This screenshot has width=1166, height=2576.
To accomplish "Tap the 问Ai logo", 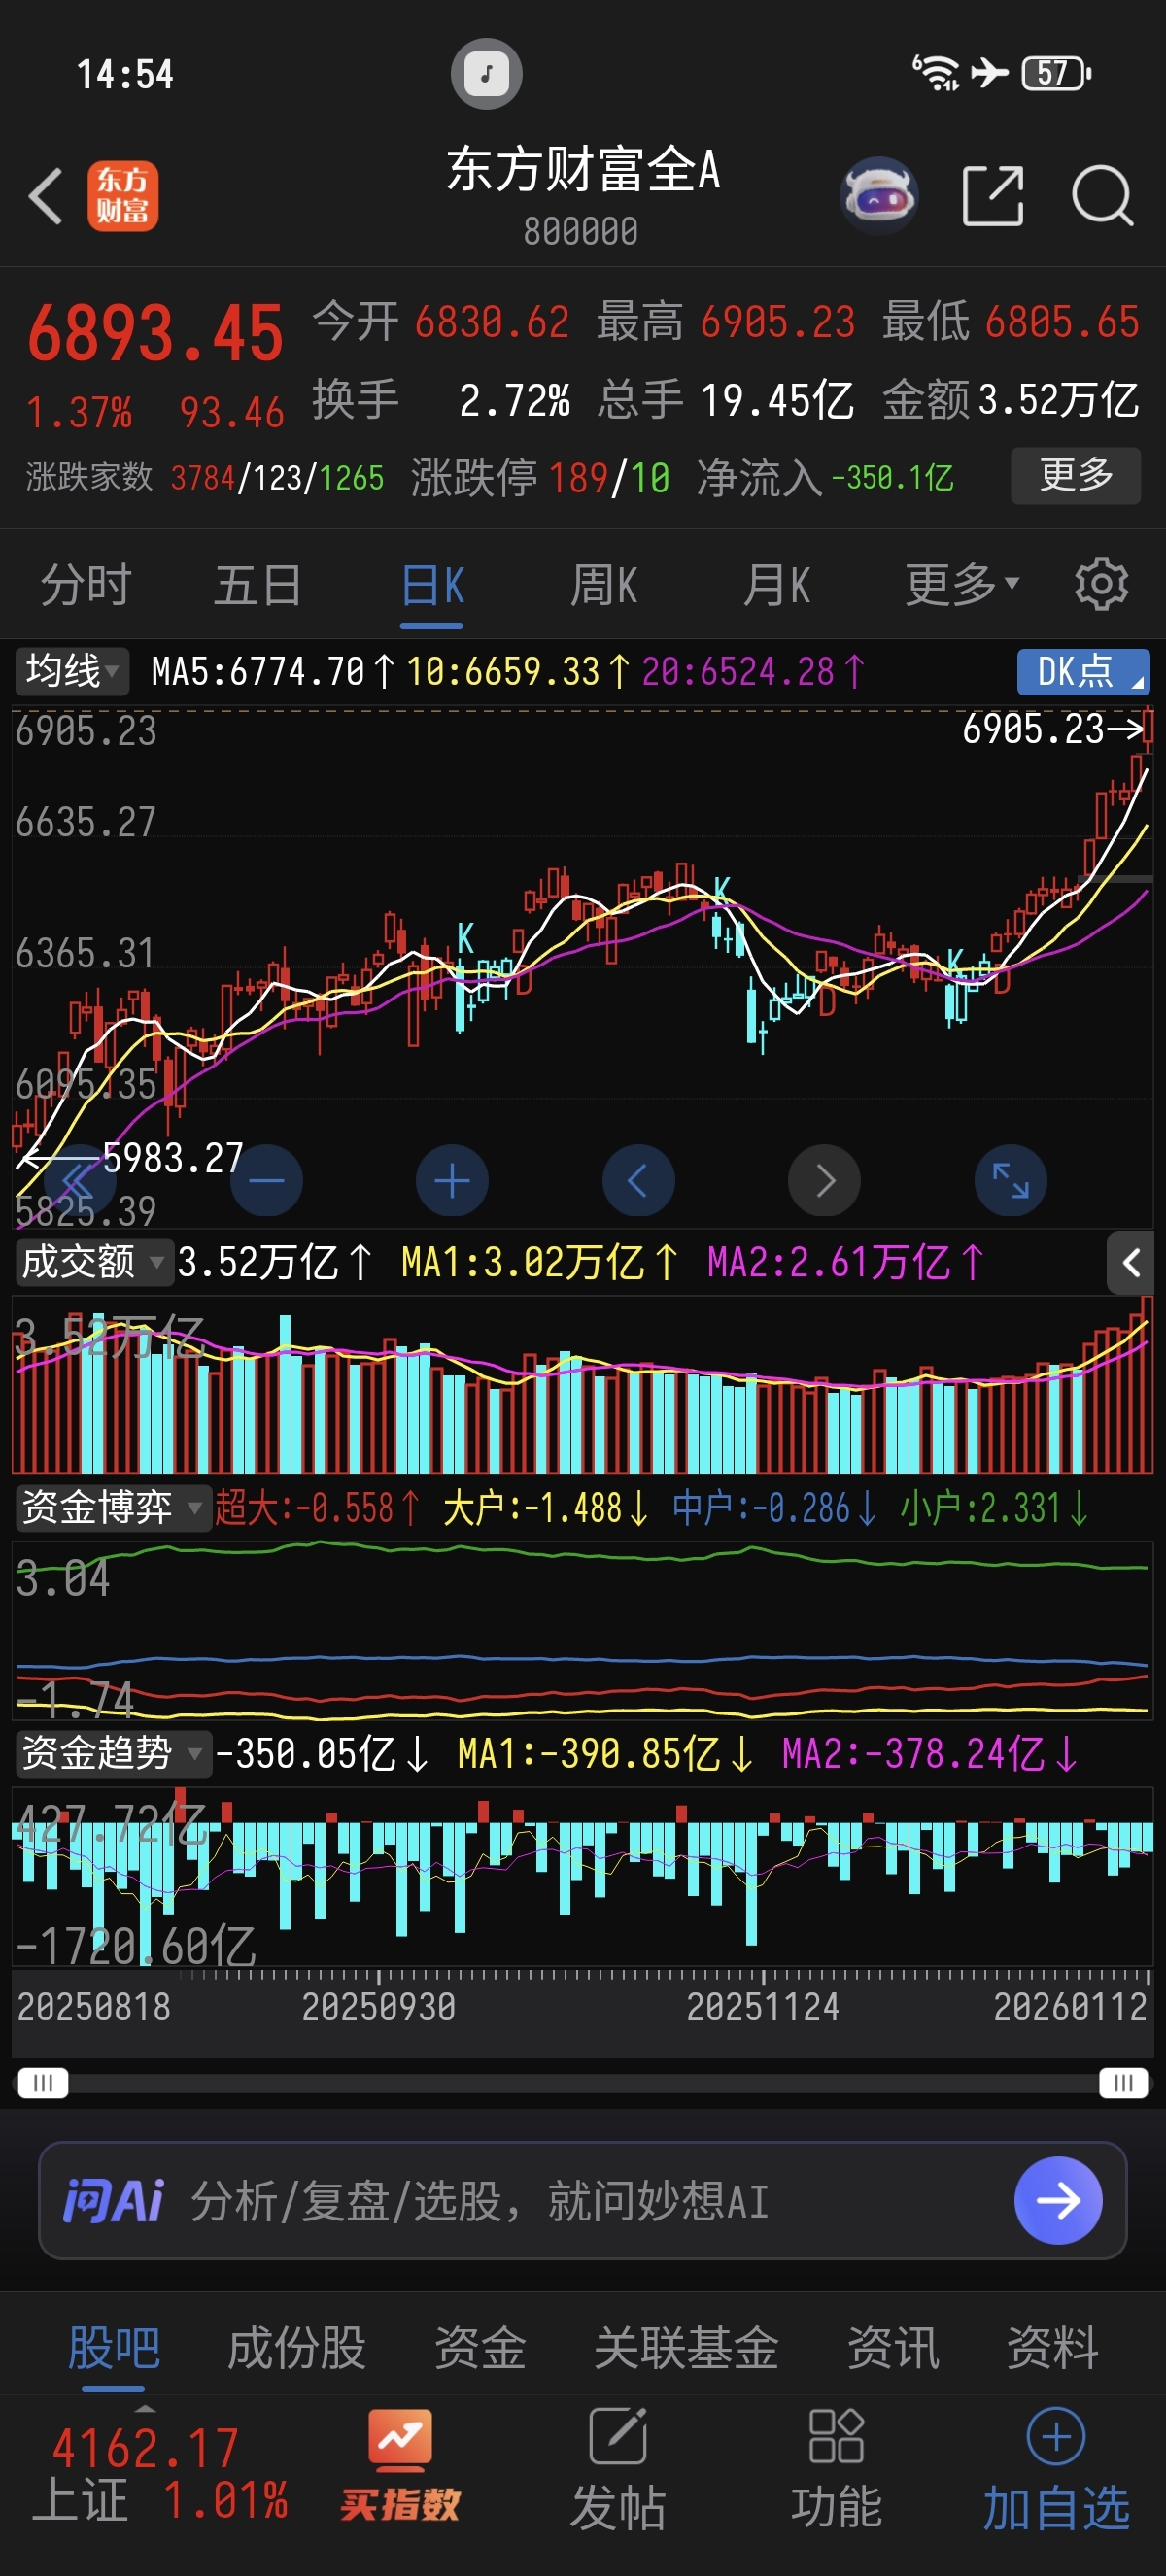I will click(x=113, y=2200).
